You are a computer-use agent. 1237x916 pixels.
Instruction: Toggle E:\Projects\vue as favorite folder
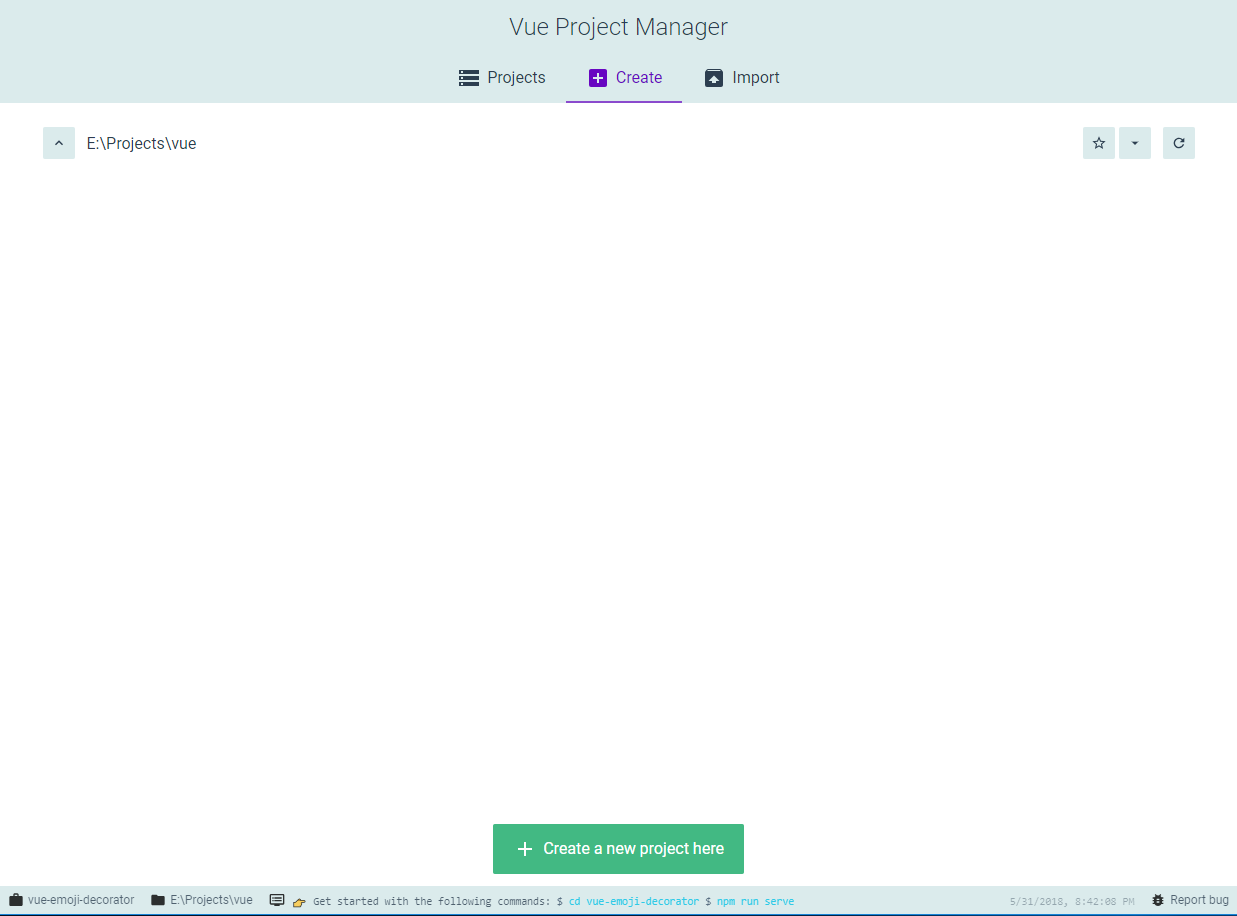point(1098,142)
